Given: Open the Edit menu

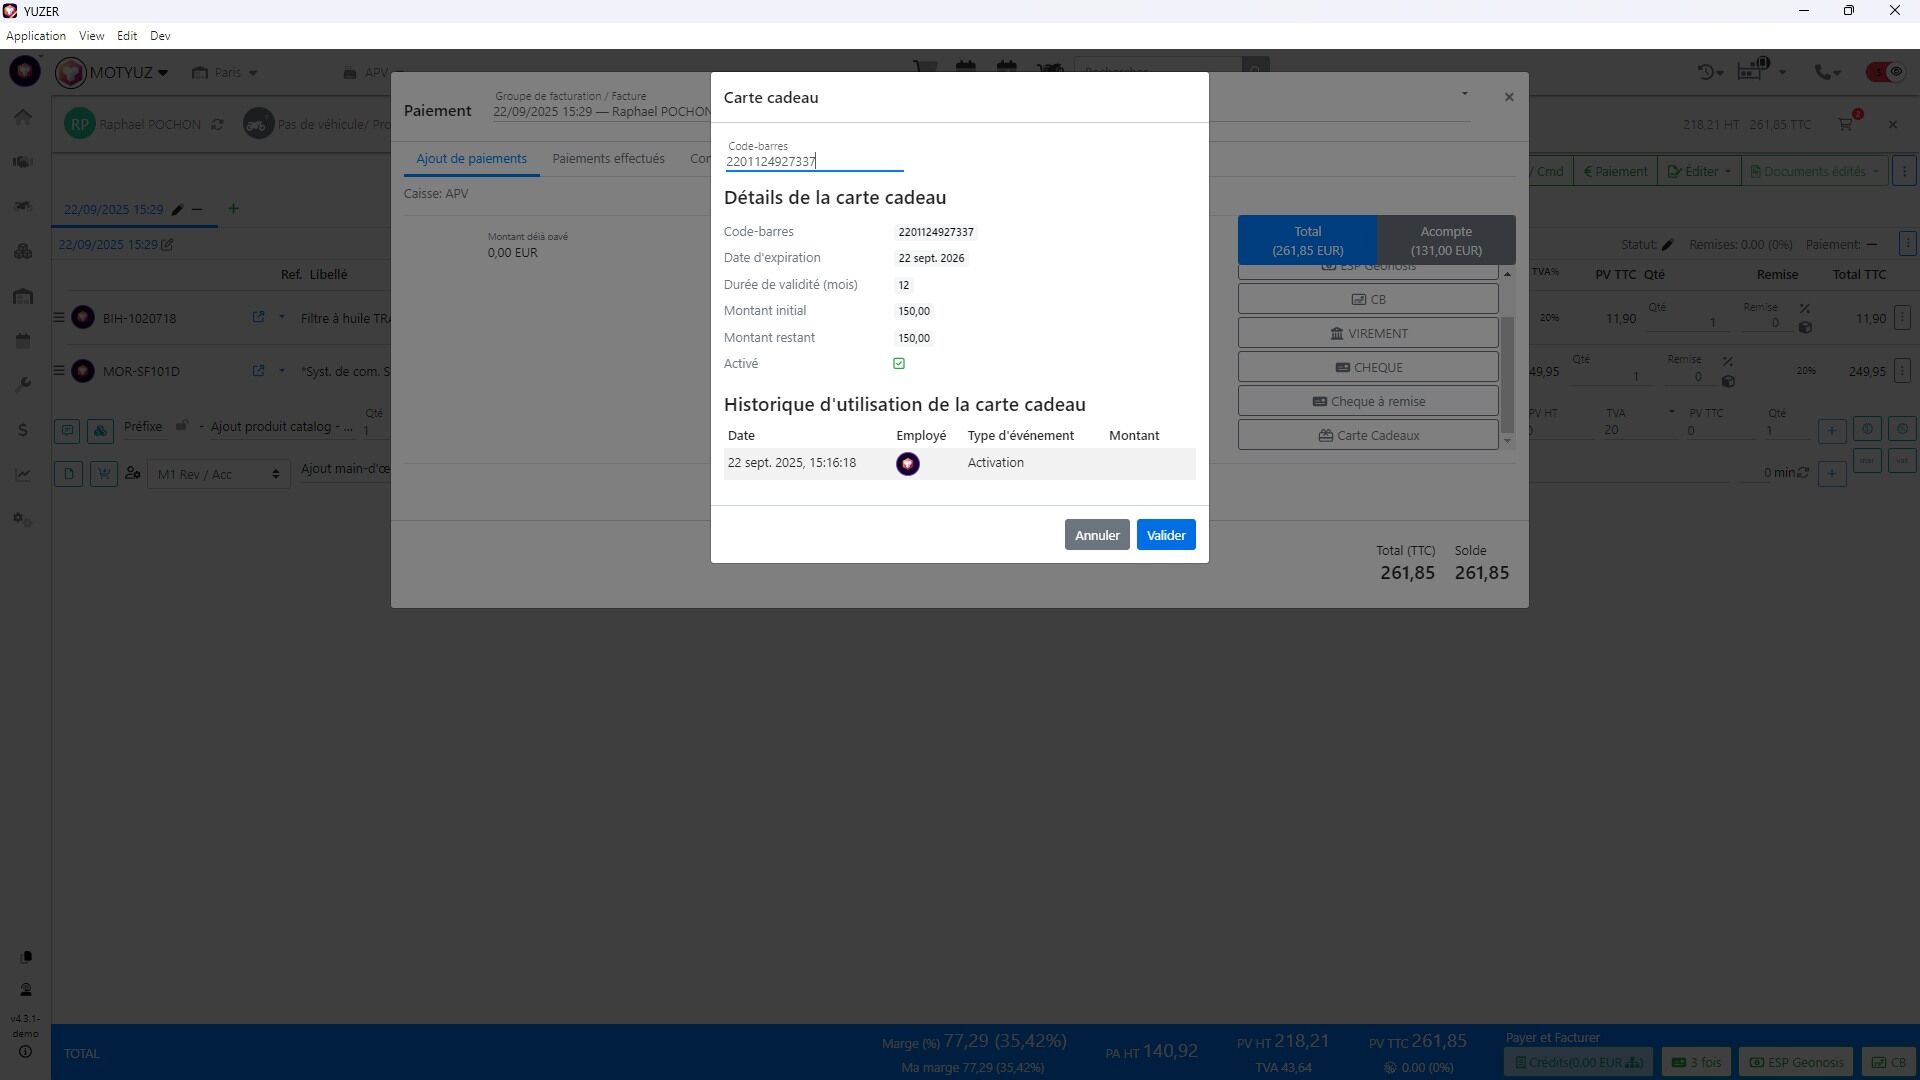Looking at the screenshot, I should pos(127,35).
